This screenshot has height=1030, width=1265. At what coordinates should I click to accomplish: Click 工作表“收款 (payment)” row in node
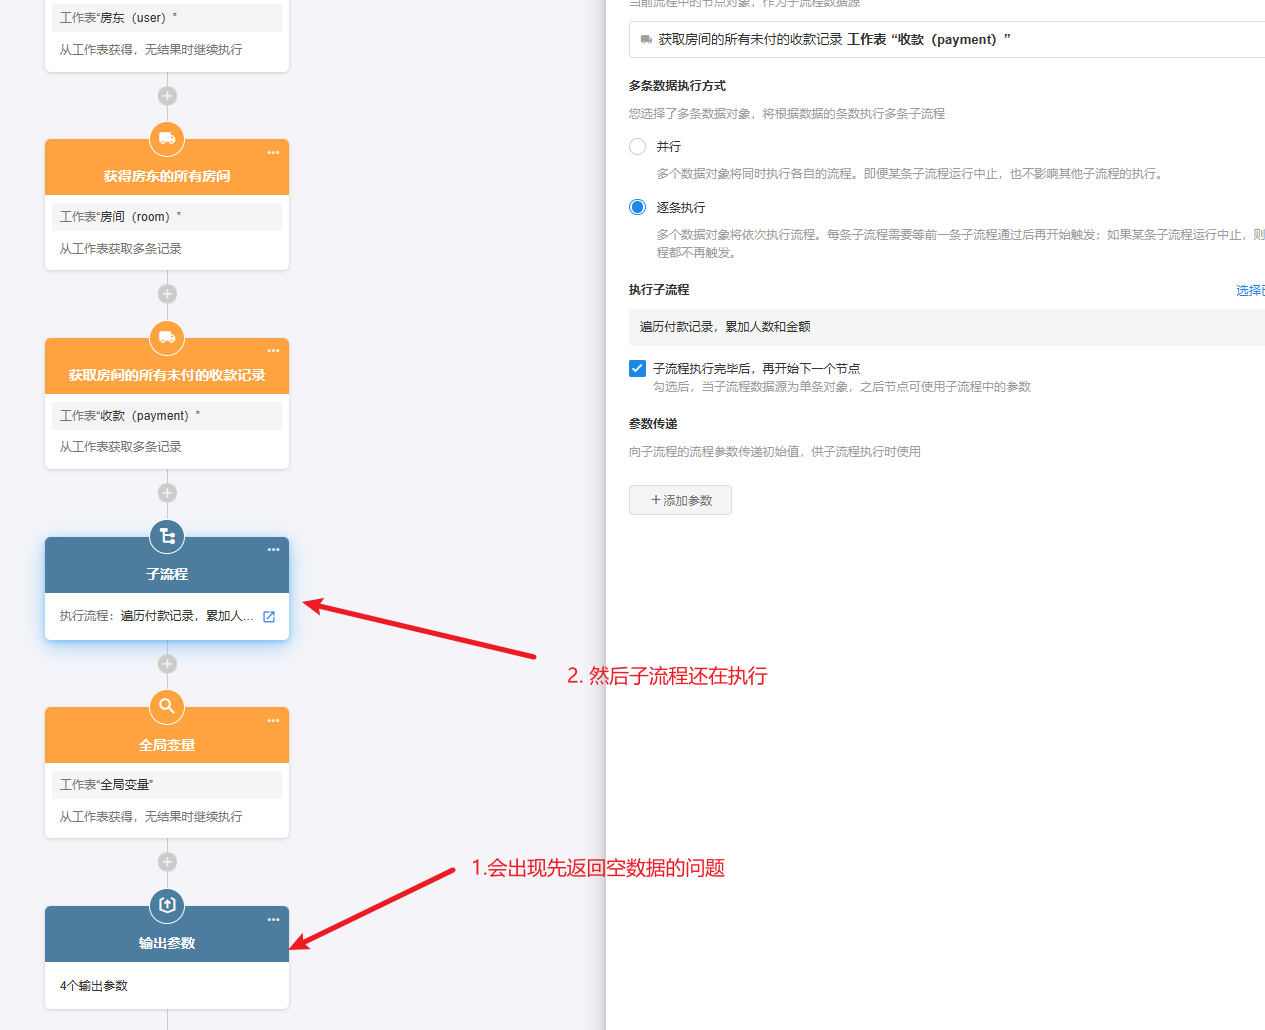coord(167,416)
